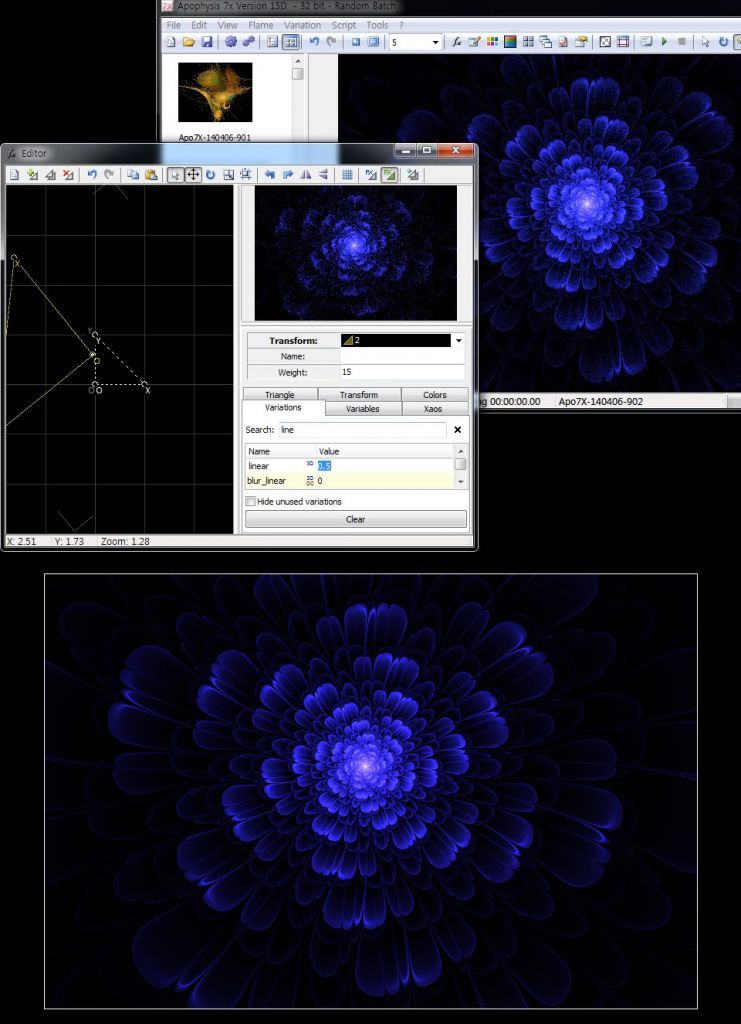Screen dimensions: 741x1024
Task: Click the Weight field showing 15
Action: click(402, 372)
